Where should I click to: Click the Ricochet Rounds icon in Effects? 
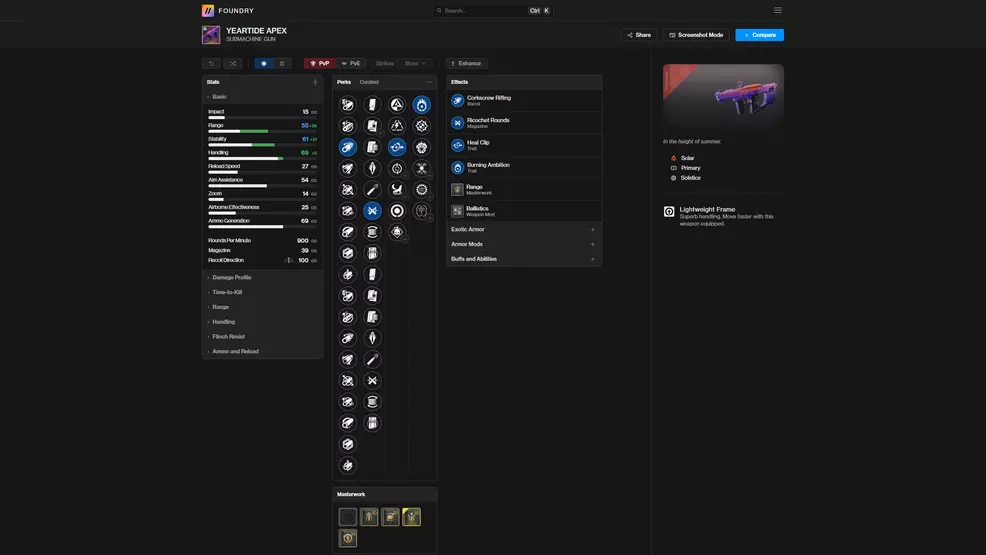457,123
